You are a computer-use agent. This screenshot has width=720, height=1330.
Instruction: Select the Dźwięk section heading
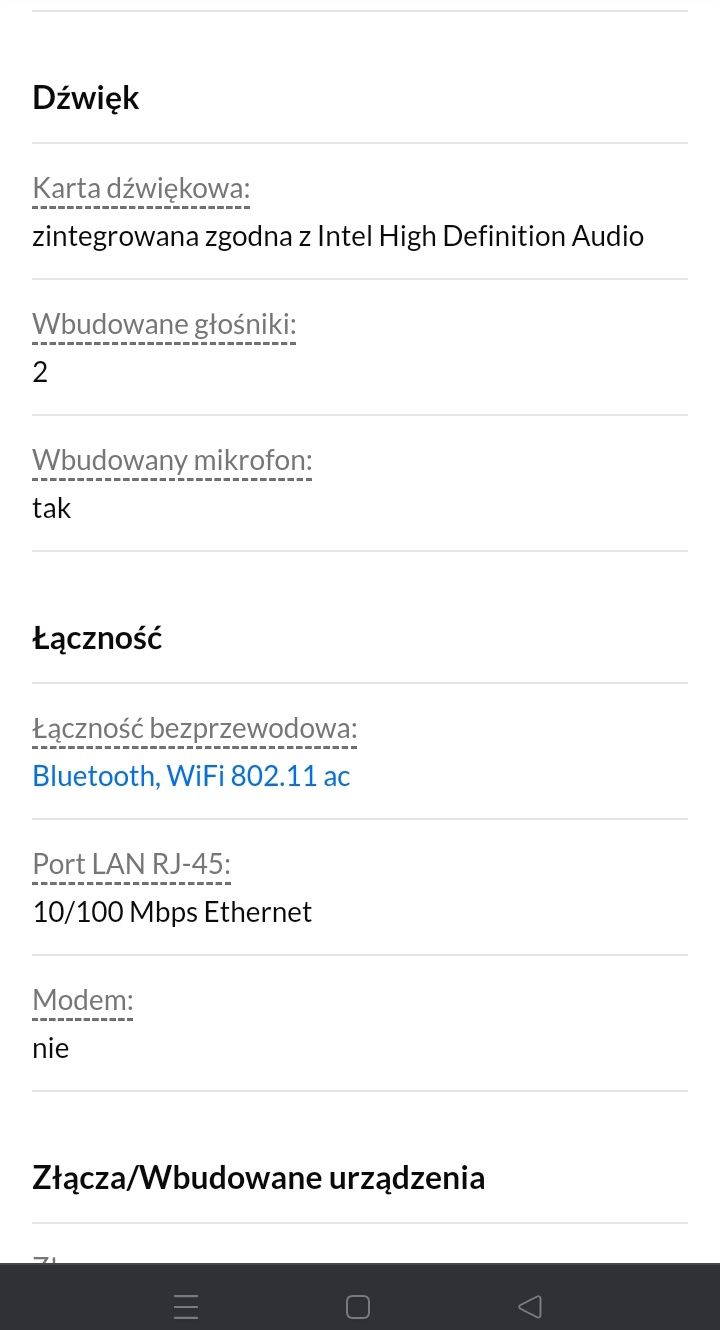pyautogui.click(x=86, y=98)
